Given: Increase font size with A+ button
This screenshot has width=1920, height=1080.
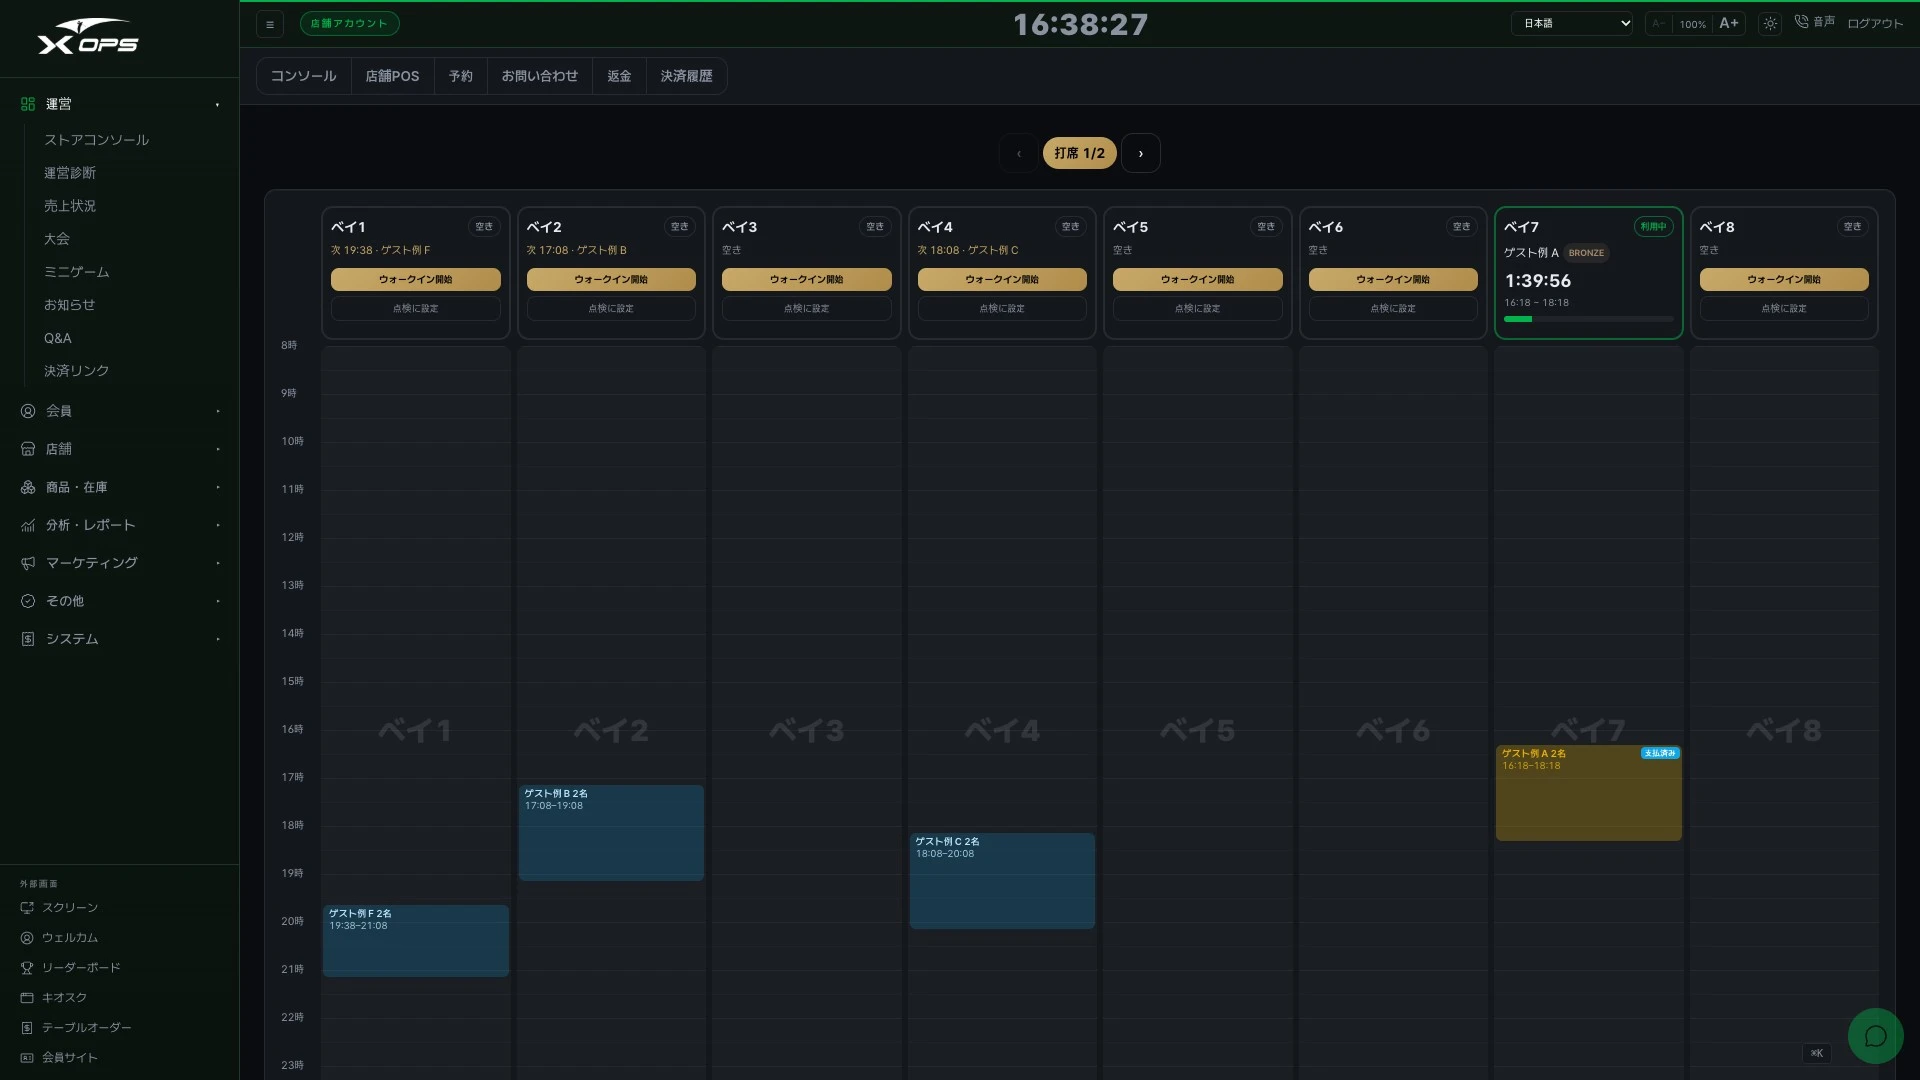Looking at the screenshot, I should (x=1728, y=23).
